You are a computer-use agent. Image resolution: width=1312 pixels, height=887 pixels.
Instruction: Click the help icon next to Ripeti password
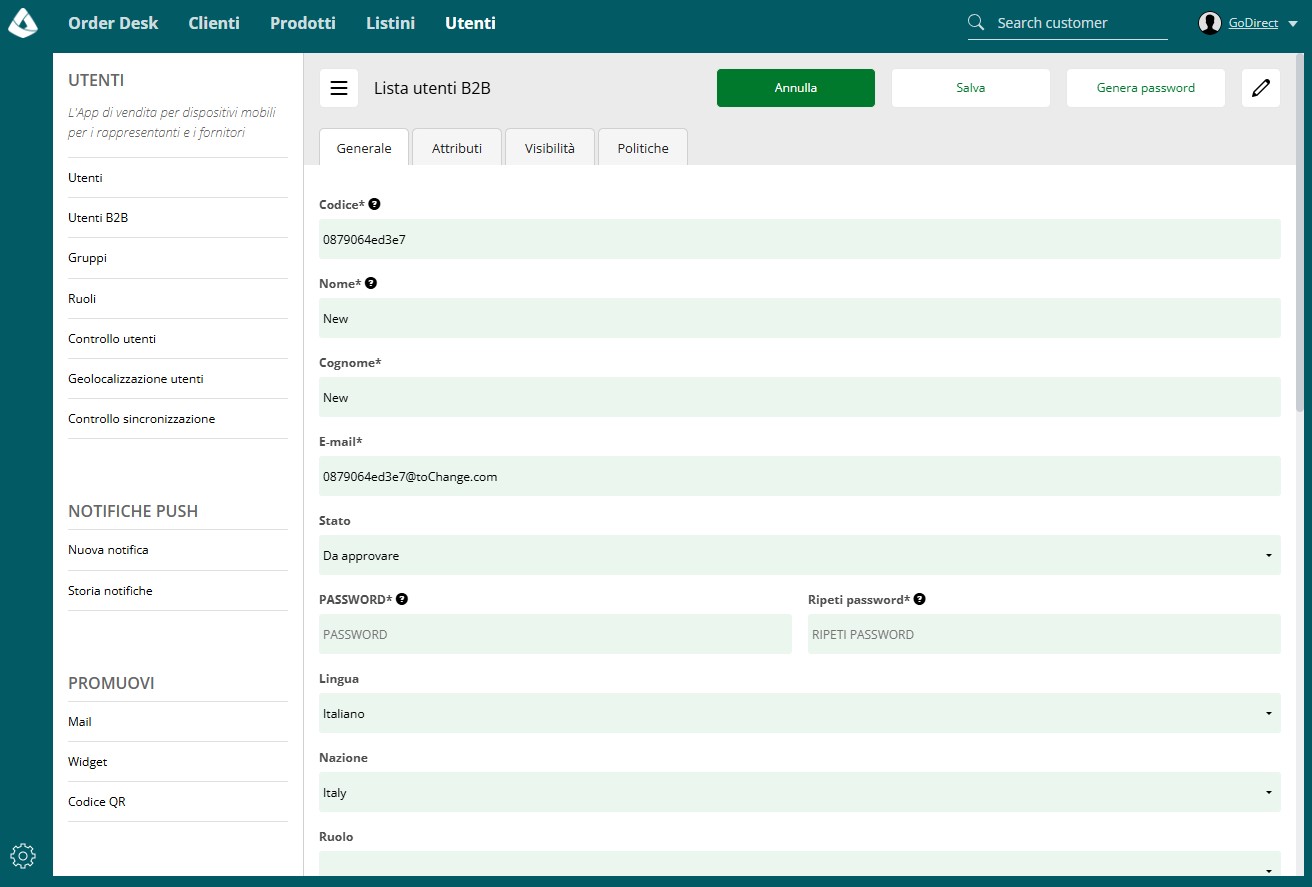click(920, 599)
